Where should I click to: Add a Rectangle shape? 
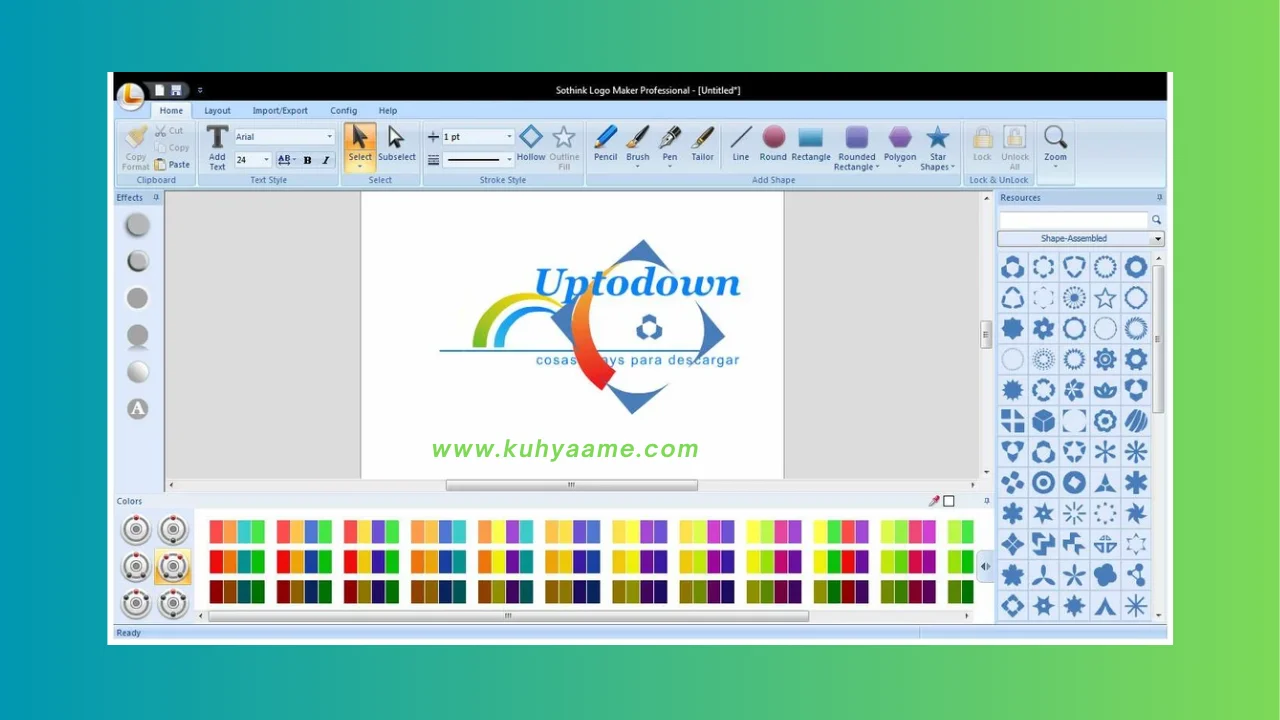point(811,144)
